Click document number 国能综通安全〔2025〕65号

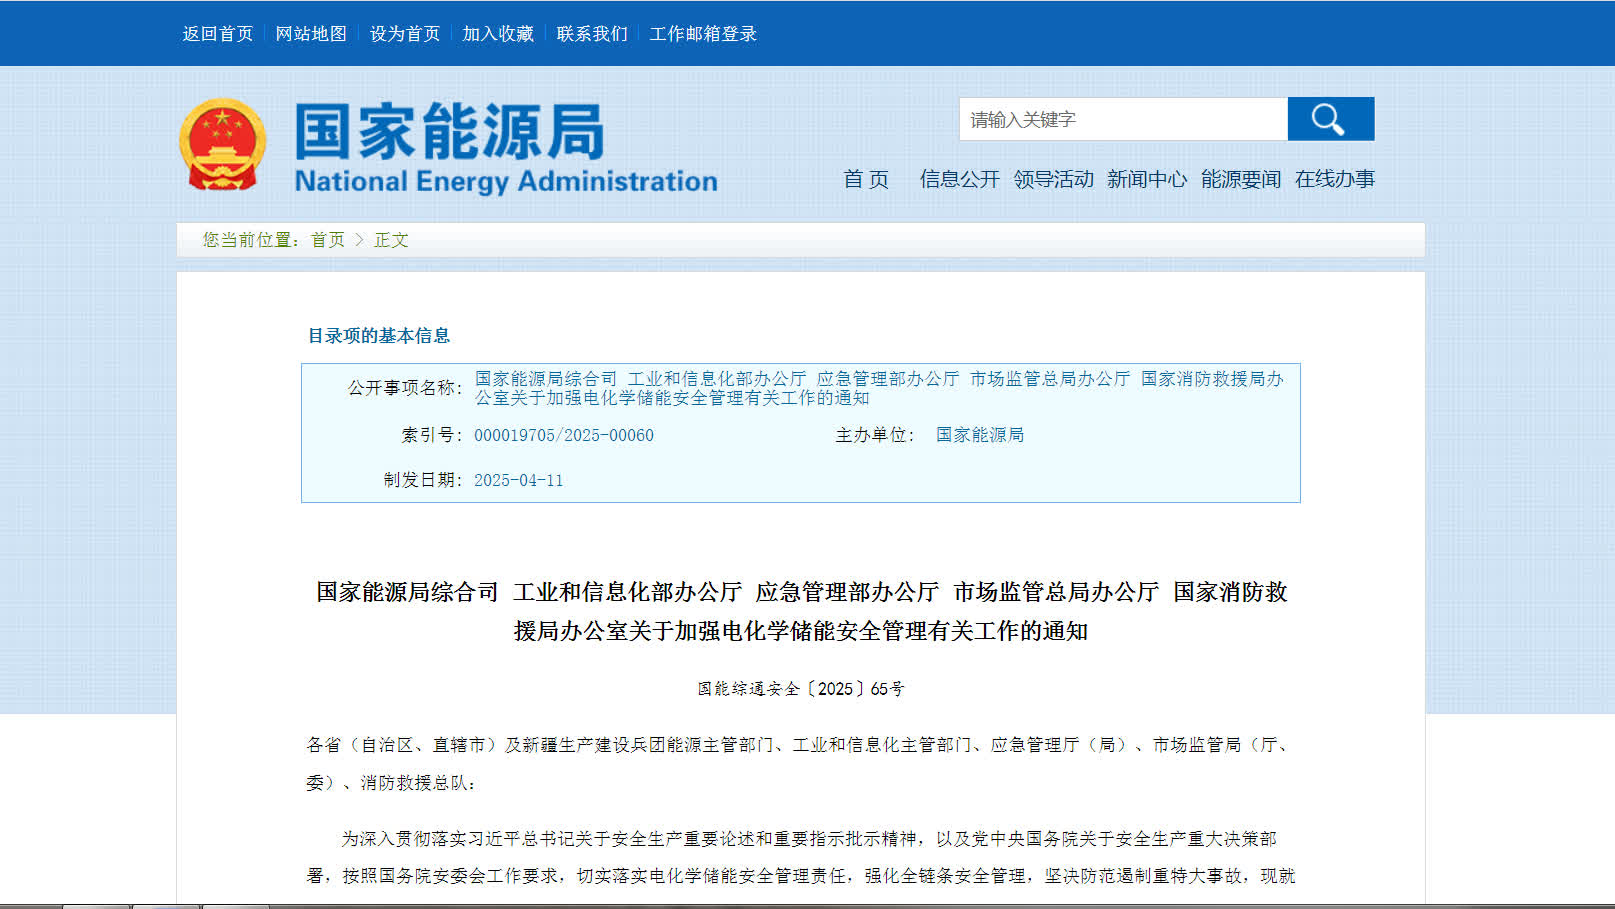[x=801, y=689]
